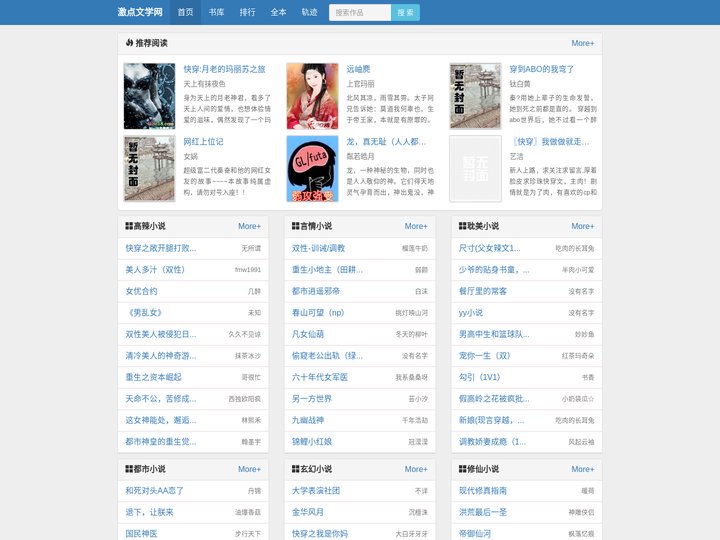Open the 网红上位记 cover thumbnail
The image size is (720, 540).
click(149, 169)
